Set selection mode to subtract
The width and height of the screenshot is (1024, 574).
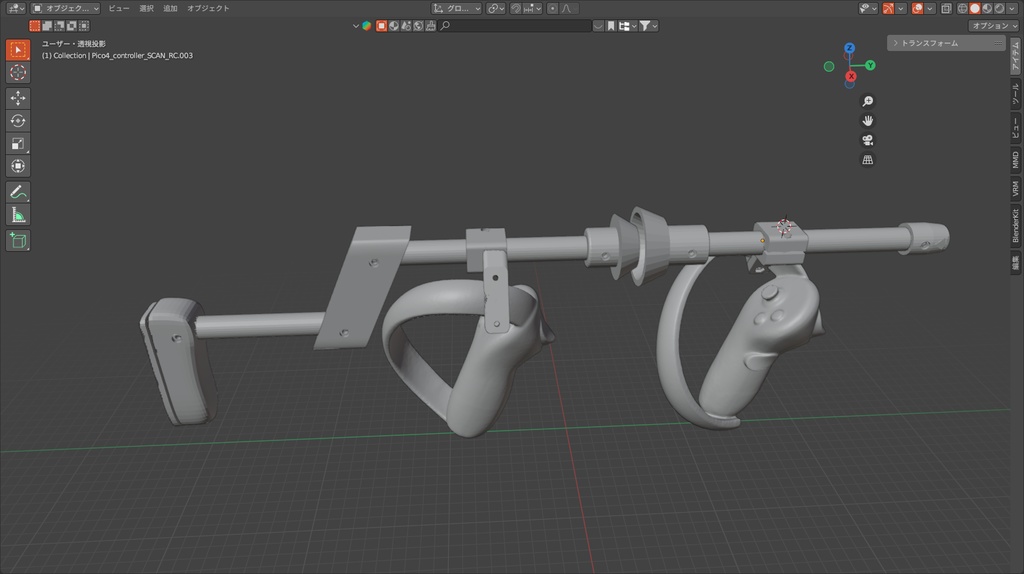(x=59, y=25)
